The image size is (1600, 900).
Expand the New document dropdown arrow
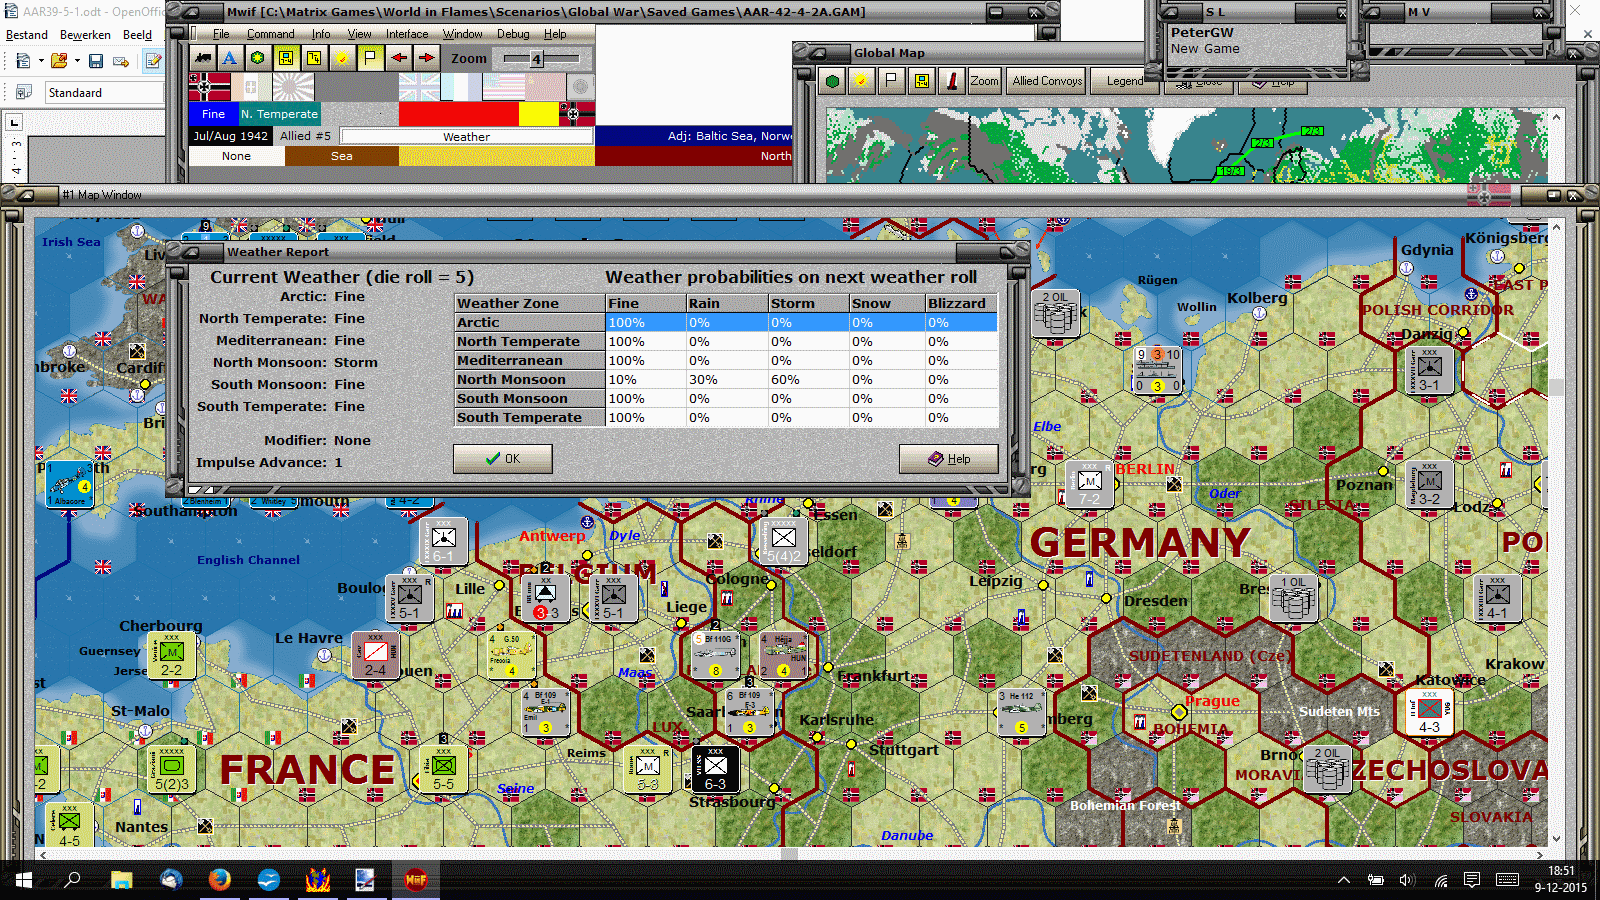[x=41, y=61]
